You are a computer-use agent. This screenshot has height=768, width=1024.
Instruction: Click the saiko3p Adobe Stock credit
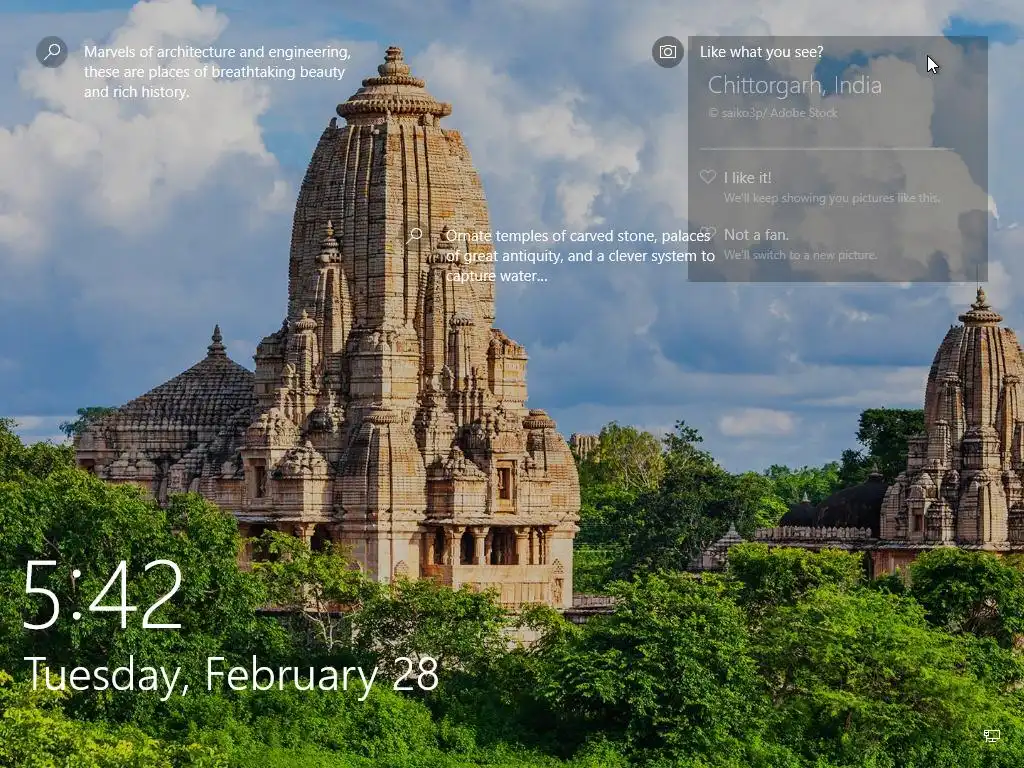pyautogui.click(x=773, y=113)
